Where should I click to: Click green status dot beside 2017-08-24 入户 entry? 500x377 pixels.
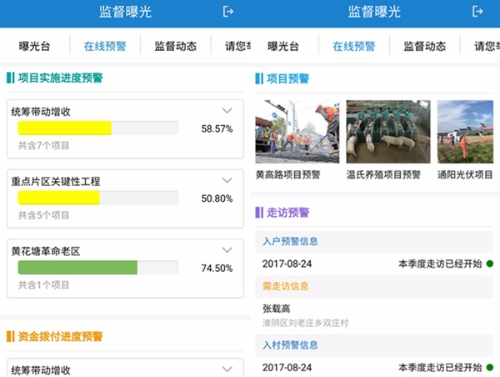click(490, 264)
